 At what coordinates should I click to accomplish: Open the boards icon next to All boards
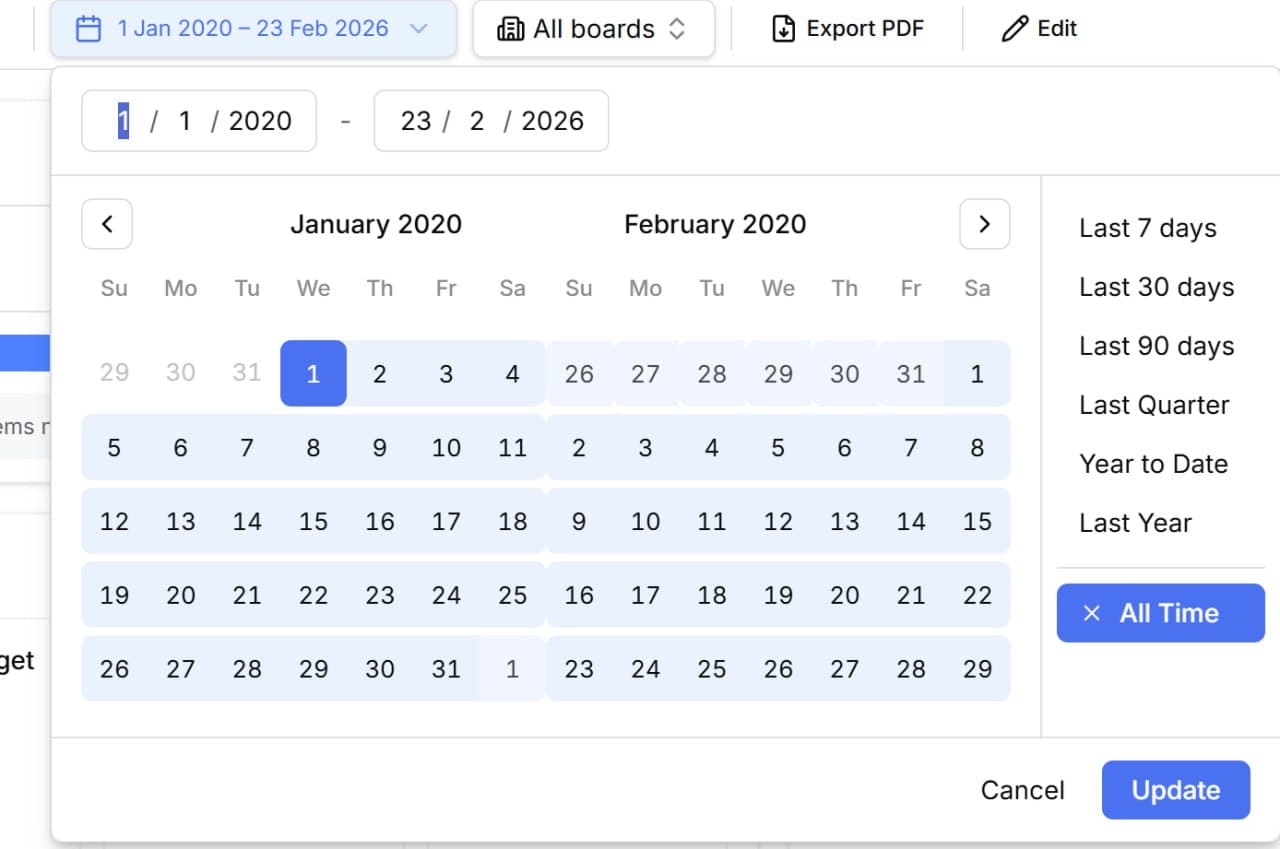click(511, 29)
